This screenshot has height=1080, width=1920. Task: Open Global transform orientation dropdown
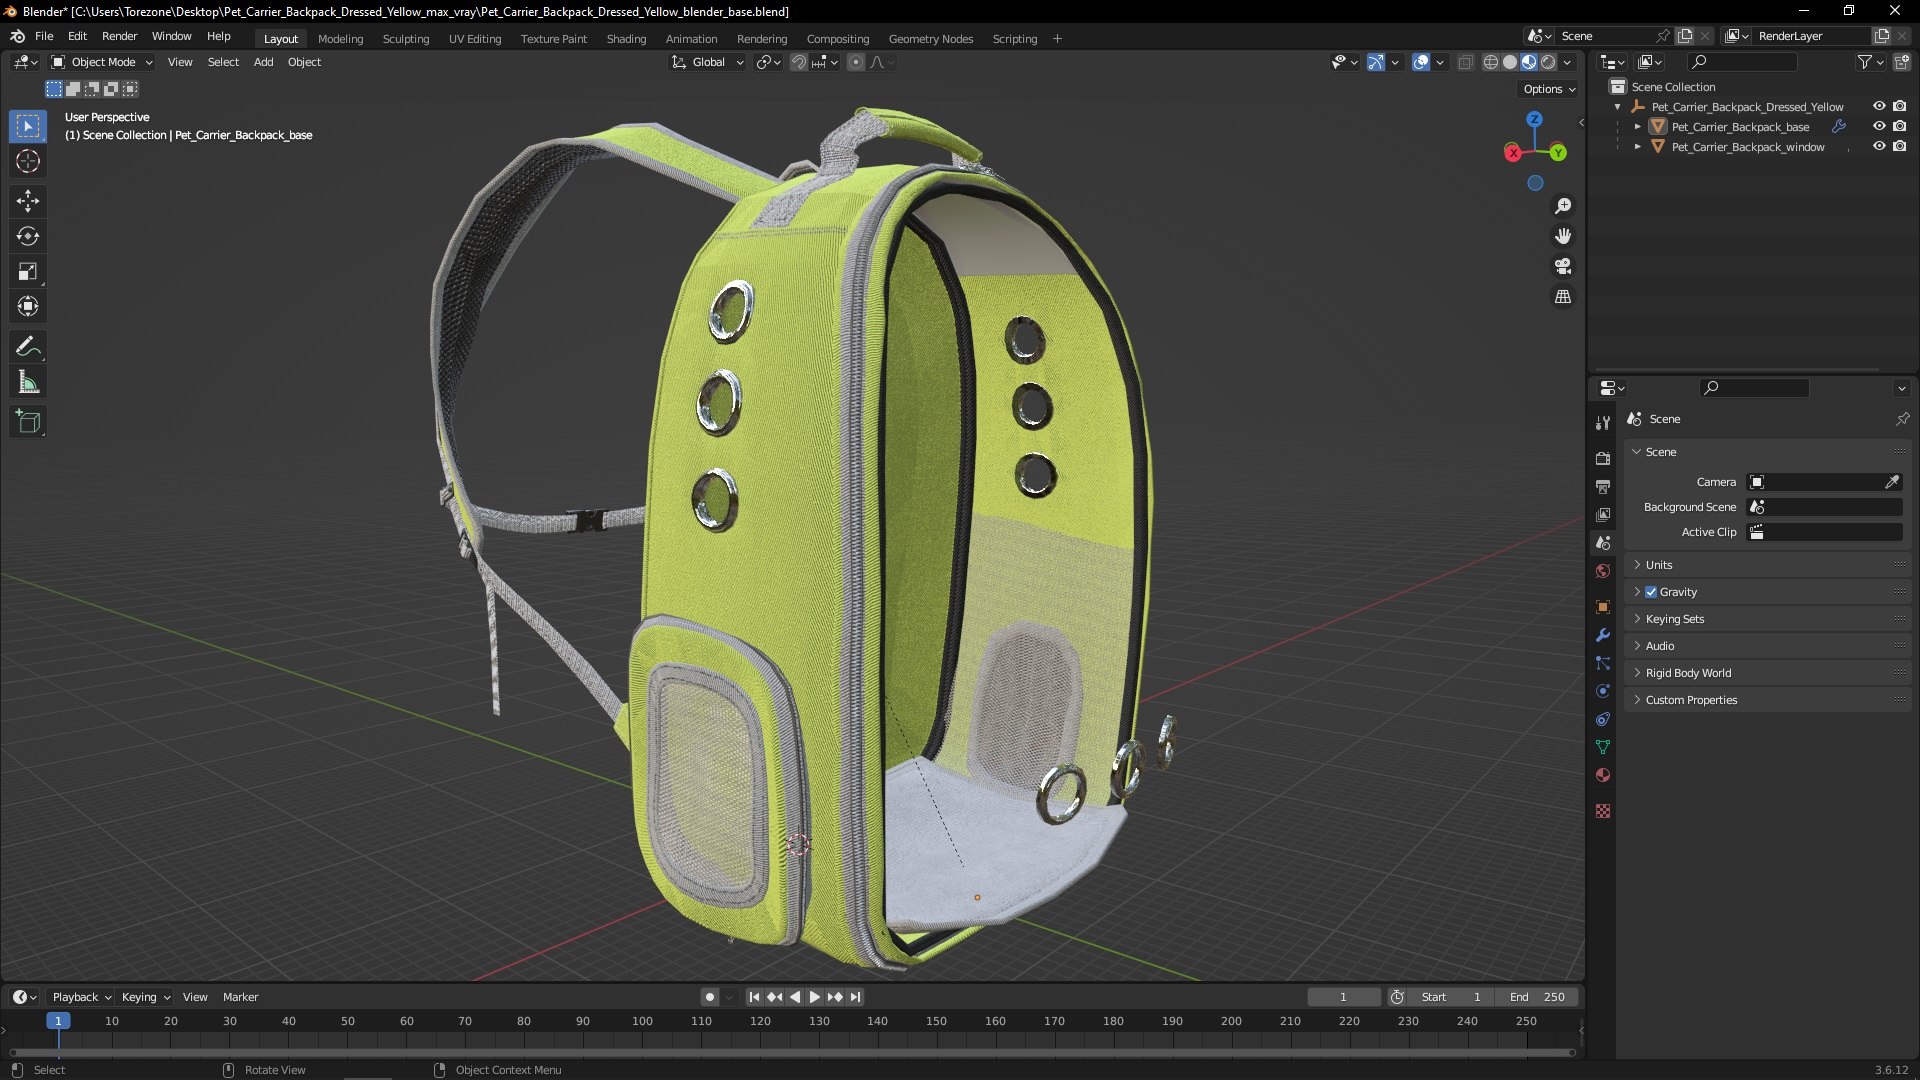pos(708,62)
